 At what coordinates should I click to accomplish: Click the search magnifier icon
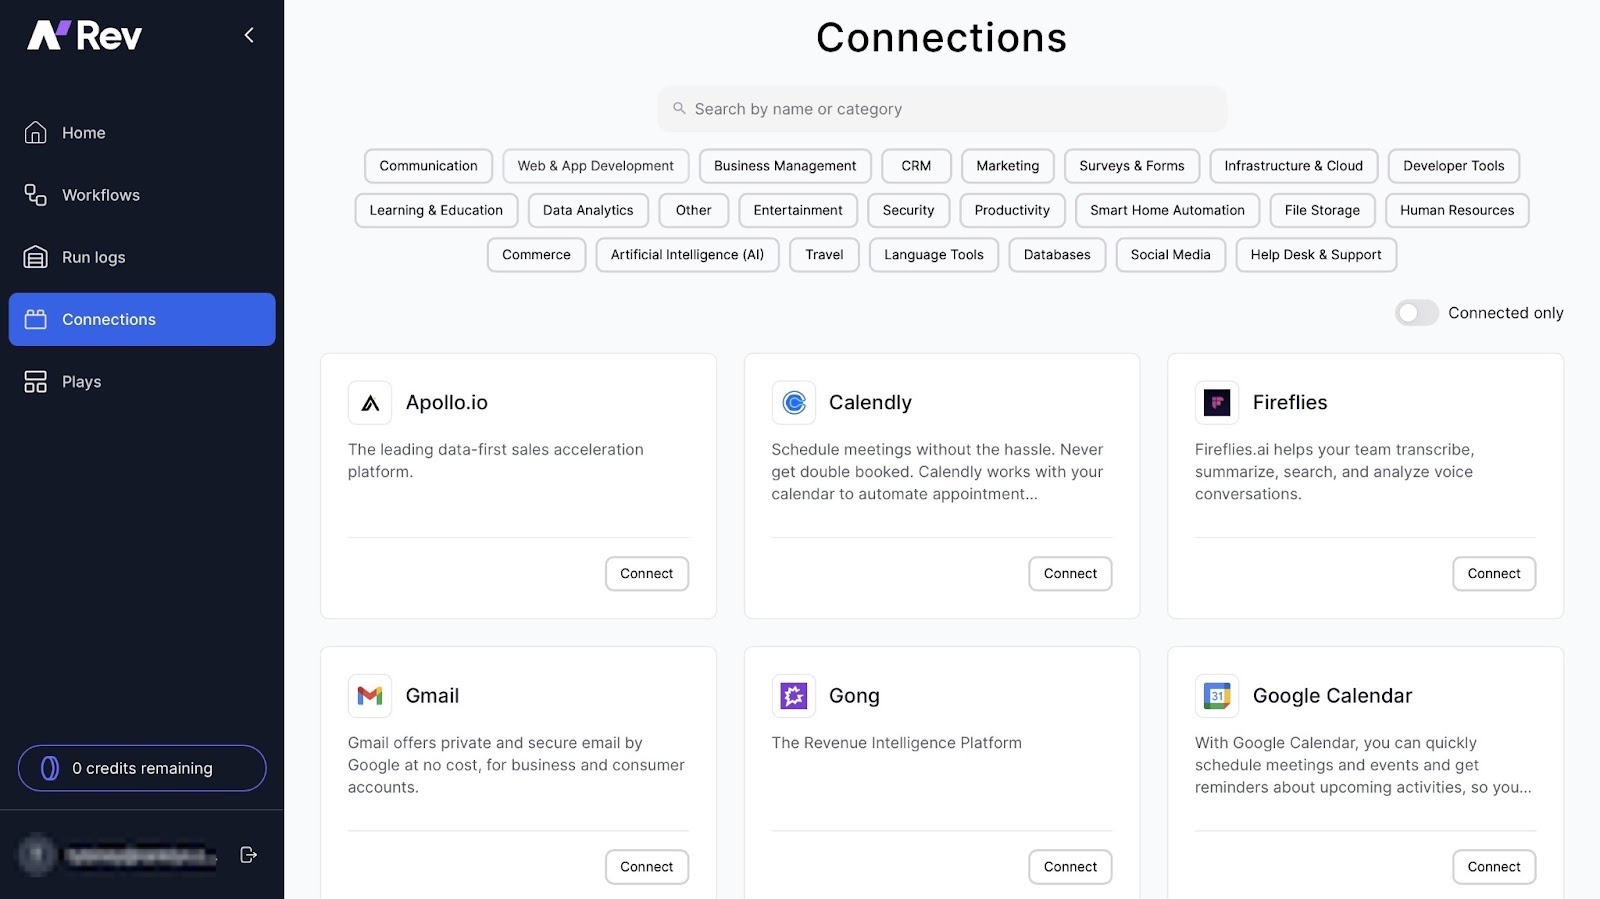(x=679, y=108)
